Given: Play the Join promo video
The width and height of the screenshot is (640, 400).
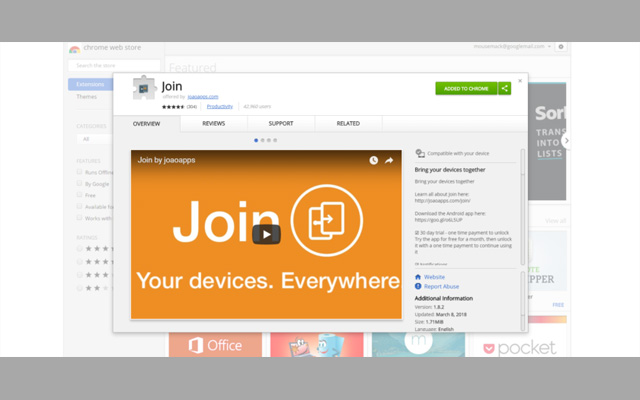Looking at the screenshot, I should point(266,235).
